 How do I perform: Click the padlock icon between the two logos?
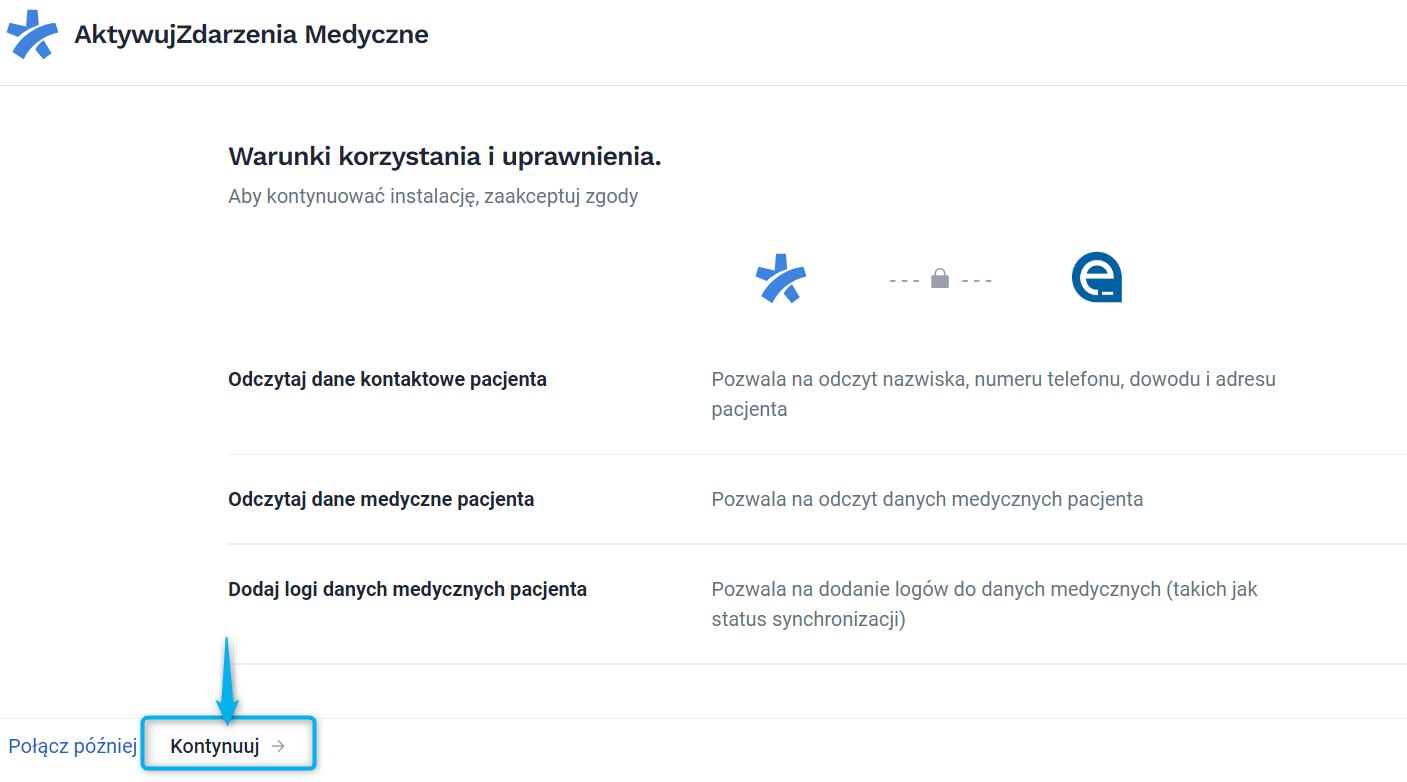pos(939,277)
